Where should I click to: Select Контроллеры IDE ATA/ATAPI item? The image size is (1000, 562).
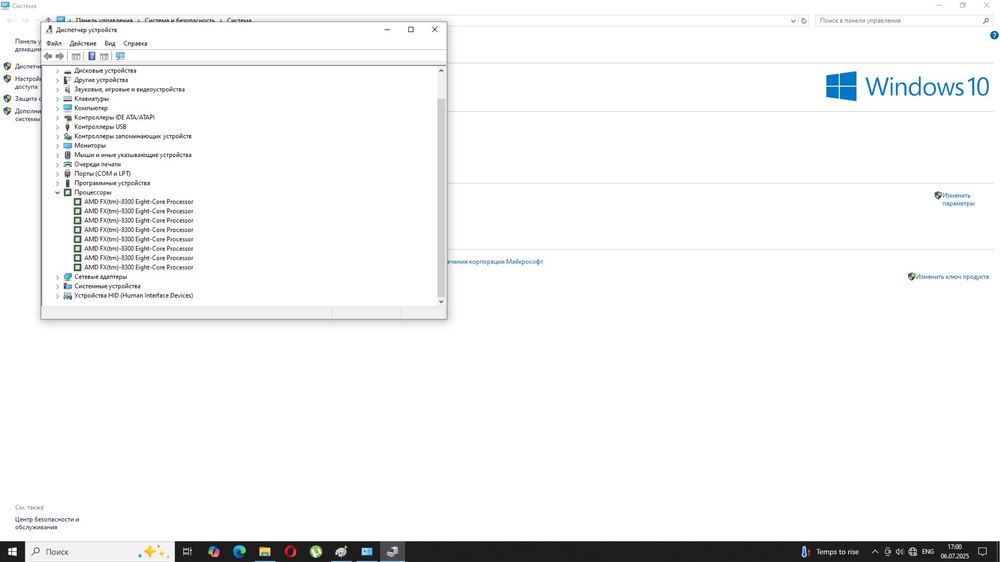pos(114,117)
